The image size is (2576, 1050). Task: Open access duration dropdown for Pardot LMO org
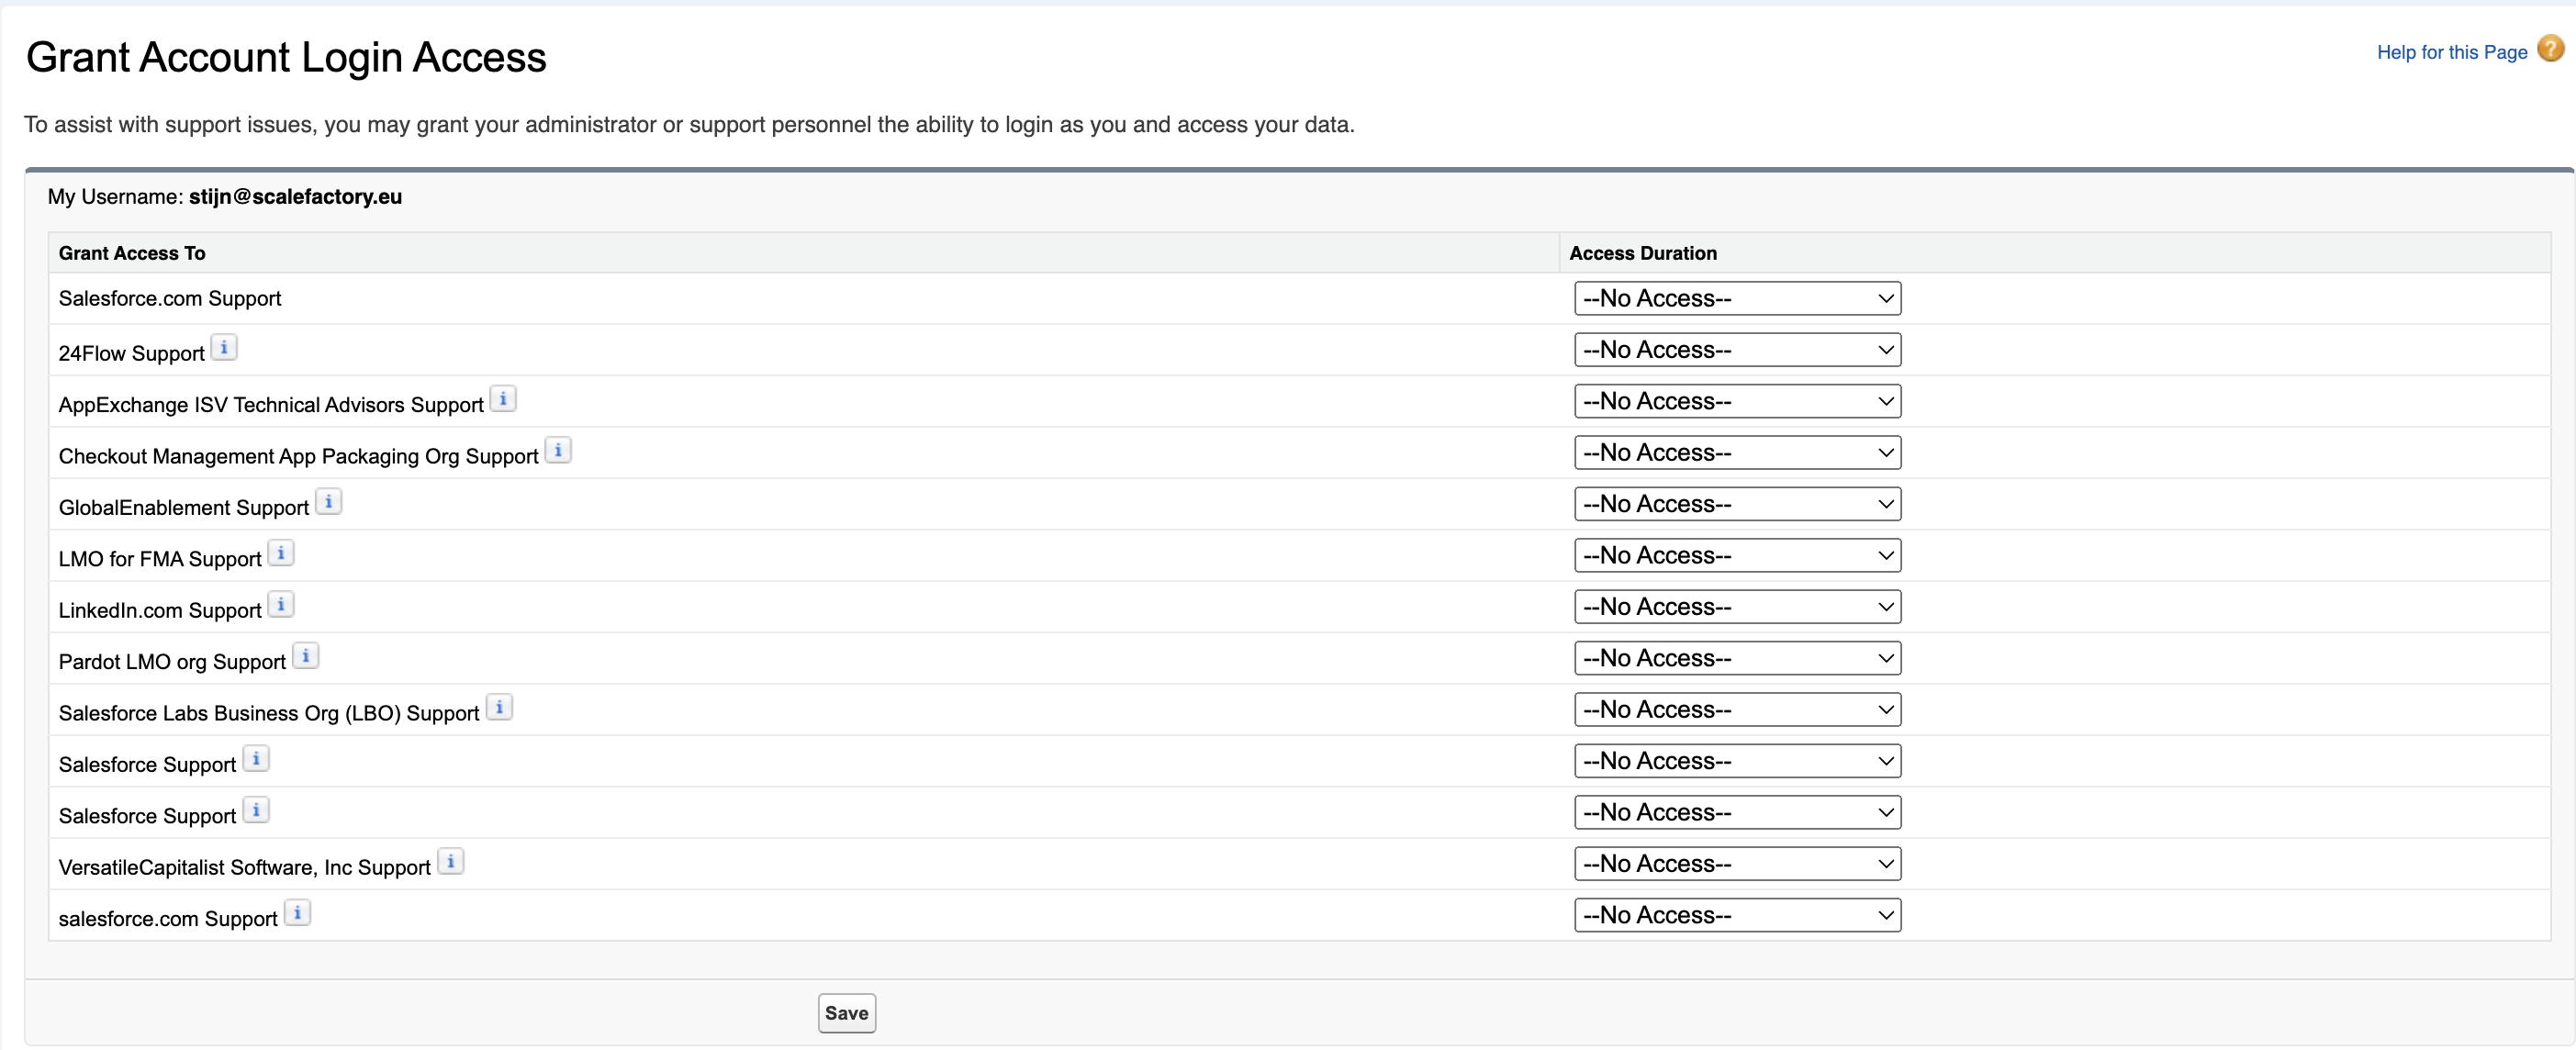tap(1736, 658)
